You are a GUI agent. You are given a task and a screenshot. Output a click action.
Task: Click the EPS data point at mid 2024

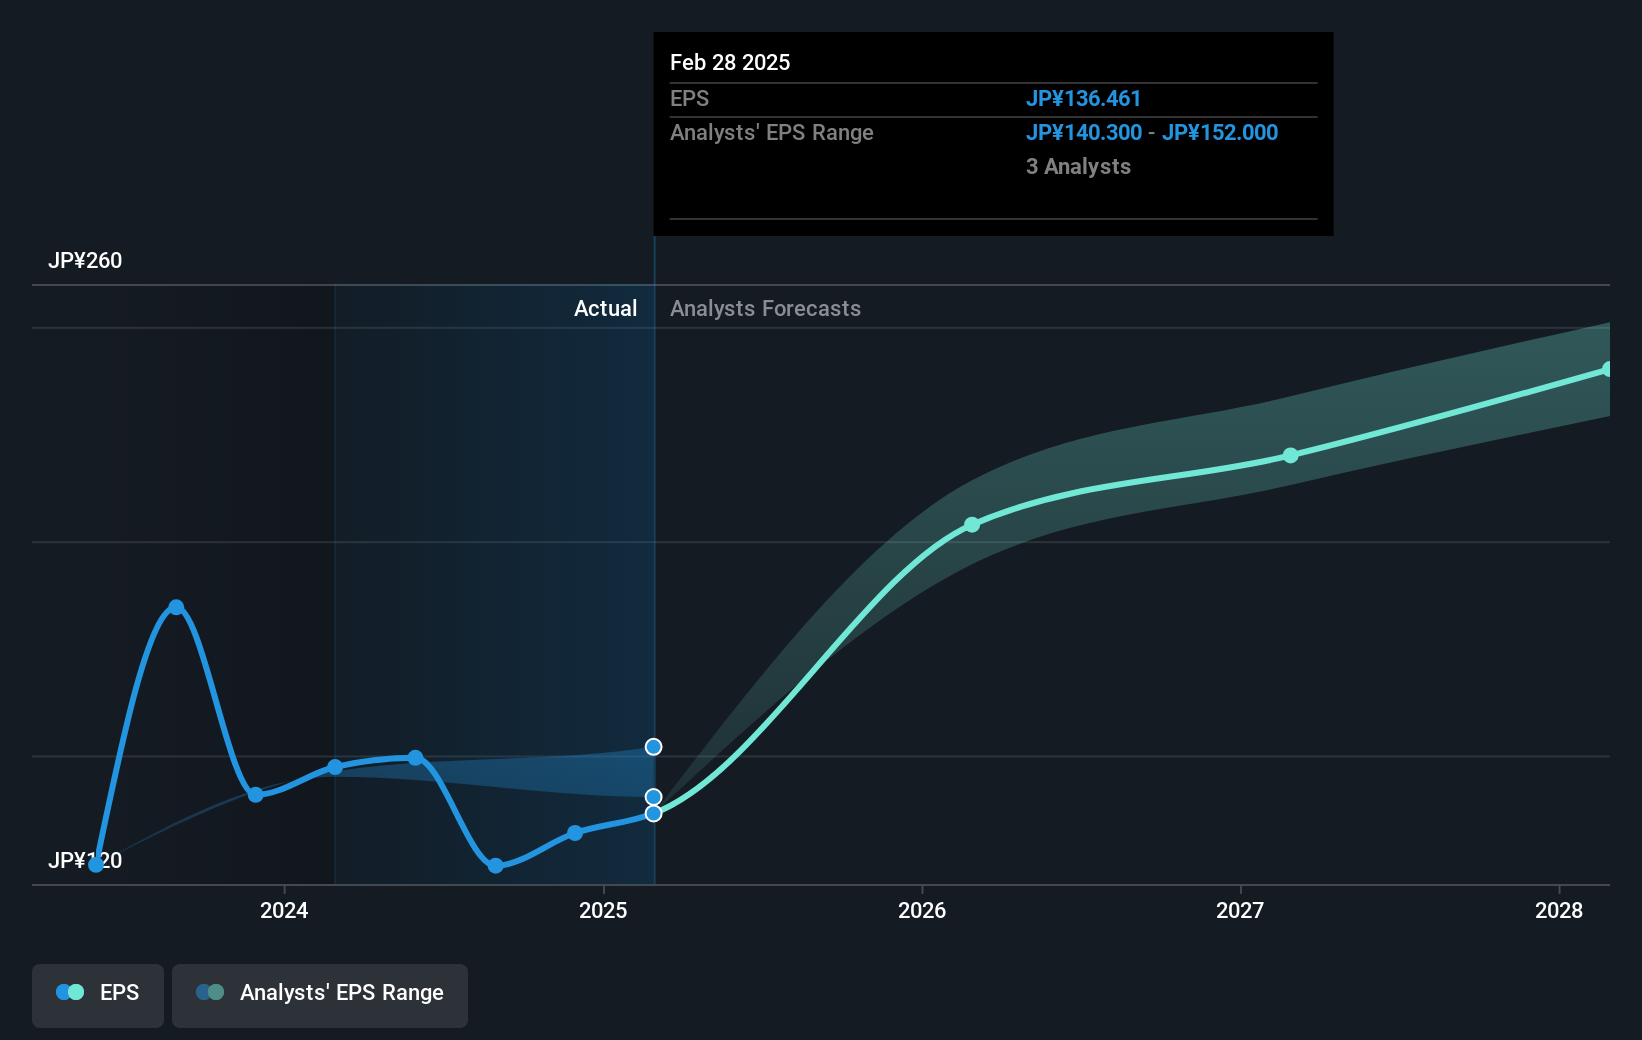click(415, 758)
